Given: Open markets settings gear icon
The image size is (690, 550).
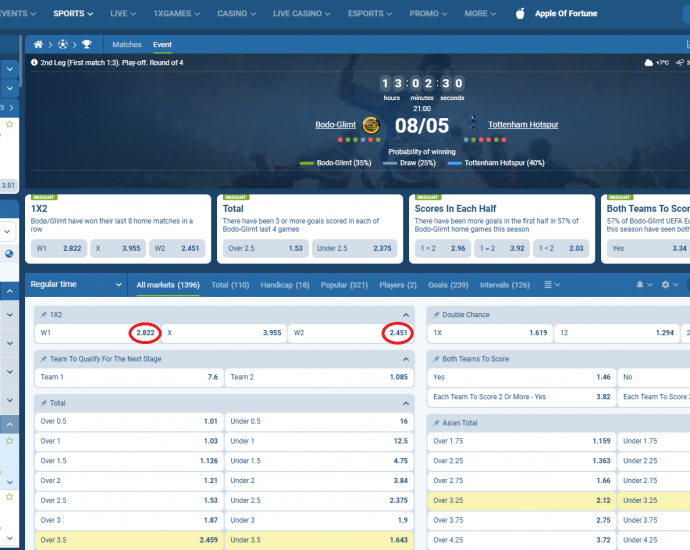Looking at the screenshot, I should (x=665, y=285).
